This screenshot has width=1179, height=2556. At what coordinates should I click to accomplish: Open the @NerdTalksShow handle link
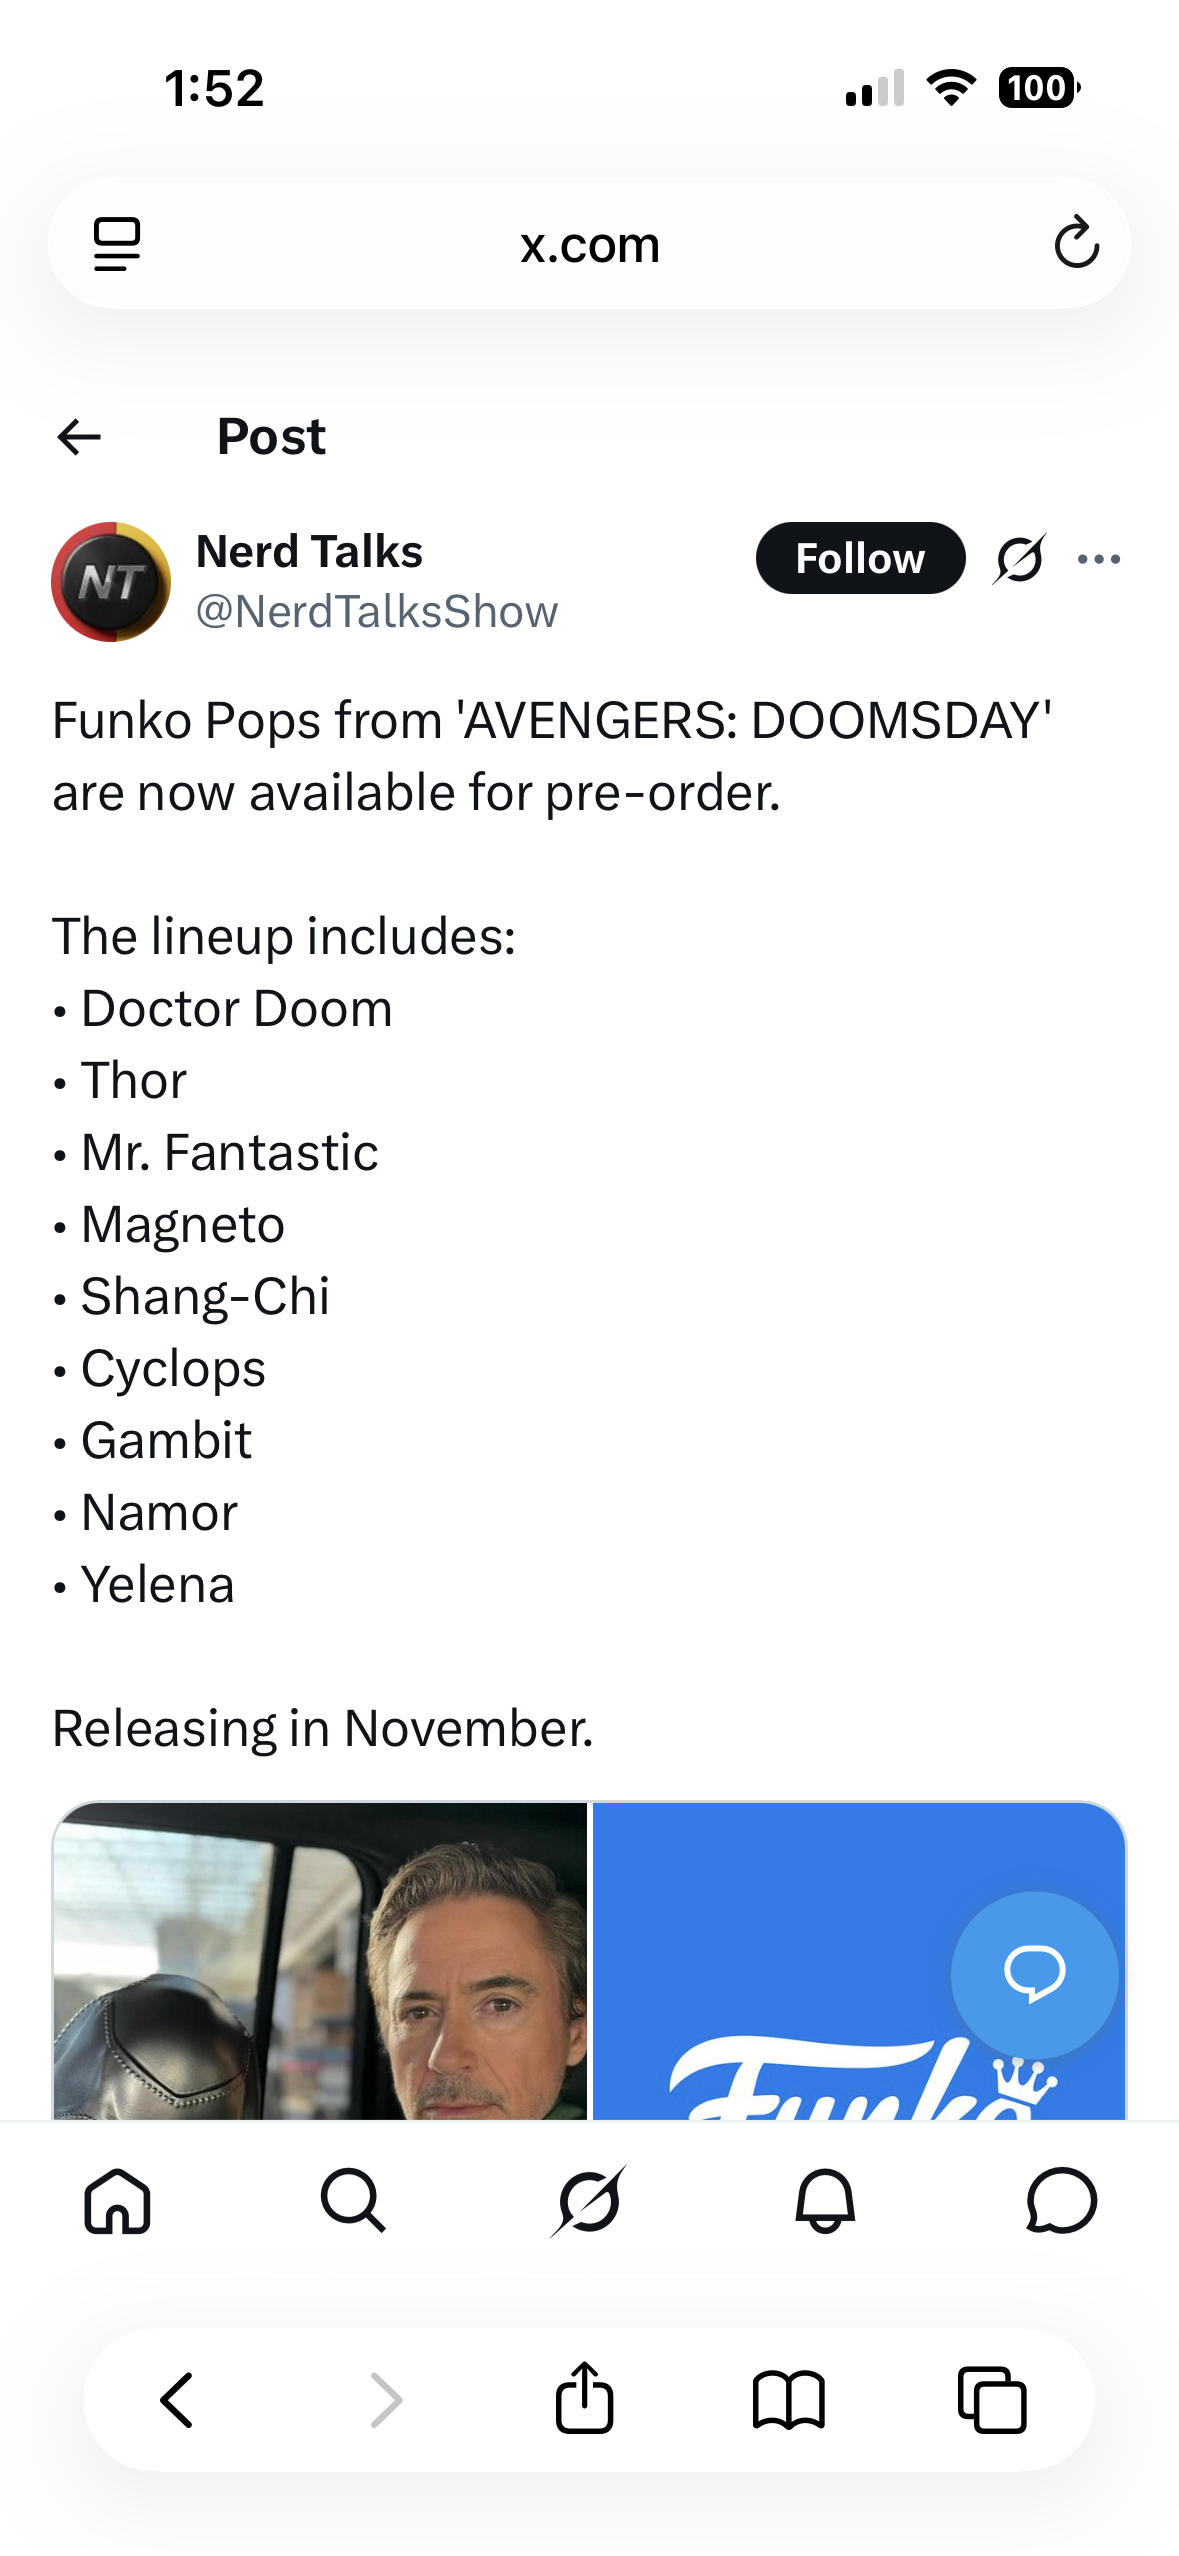377,612
